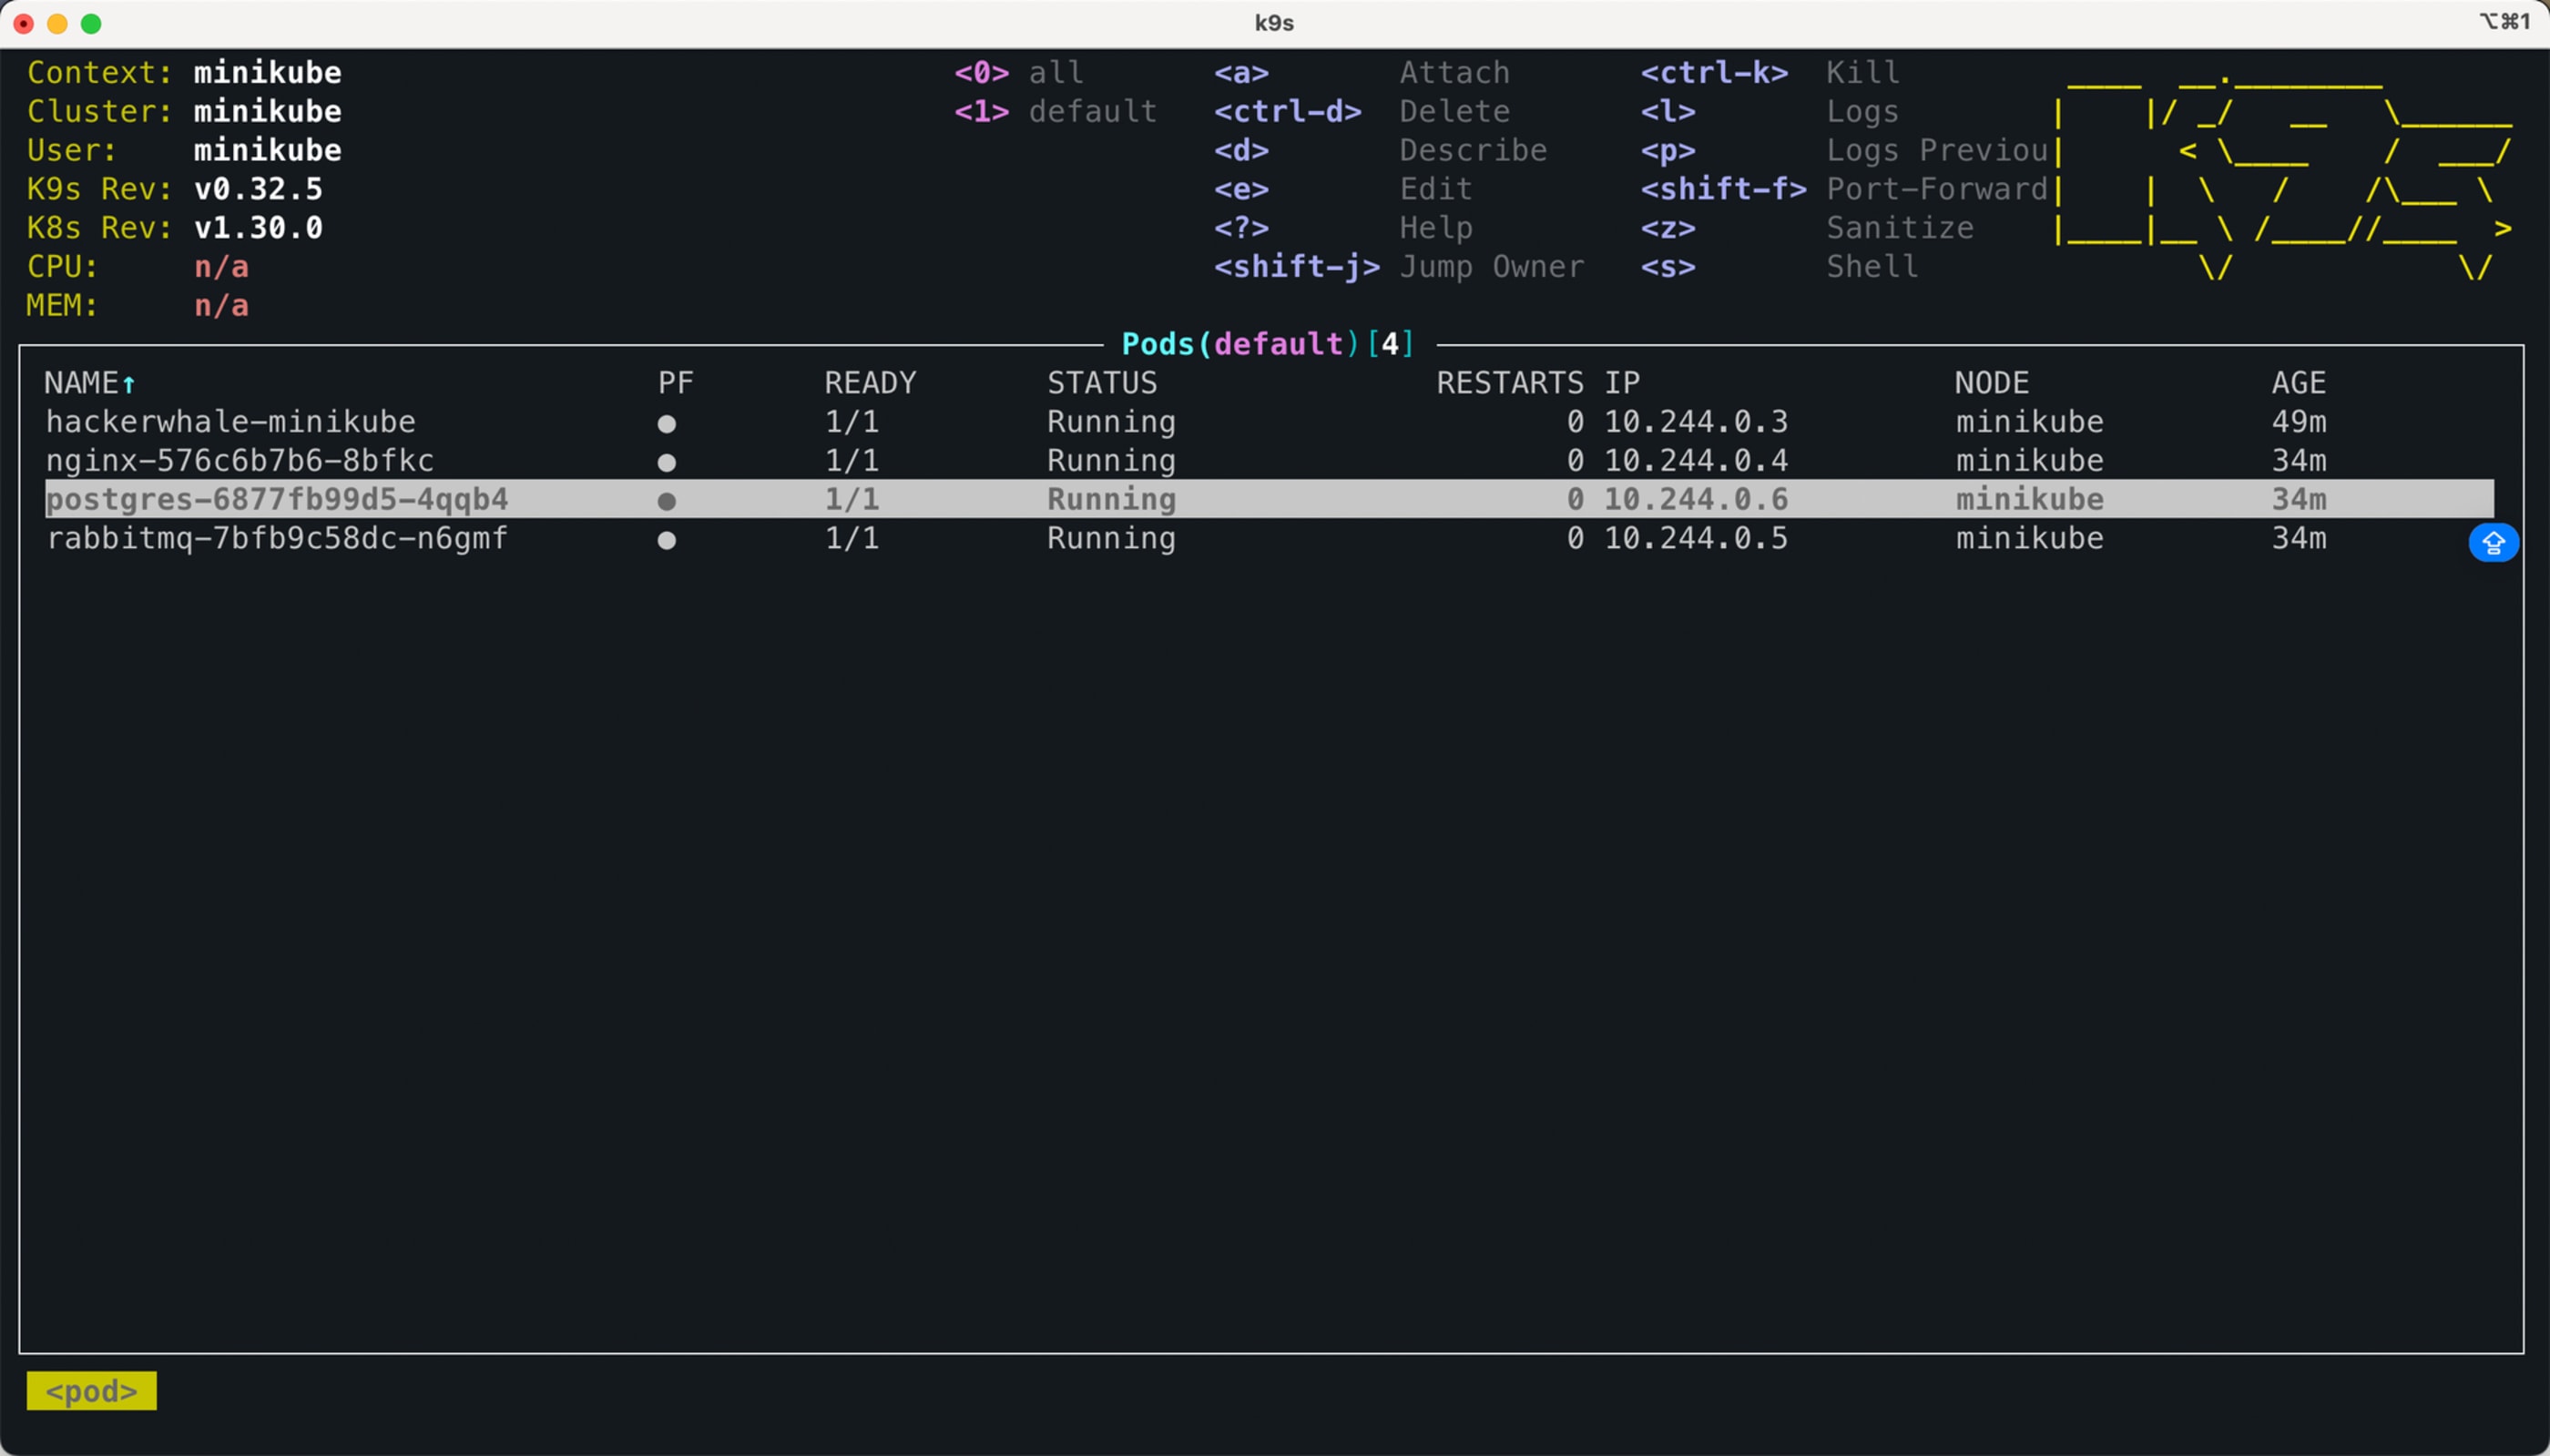Click the NAME column sort arrow

point(129,384)
